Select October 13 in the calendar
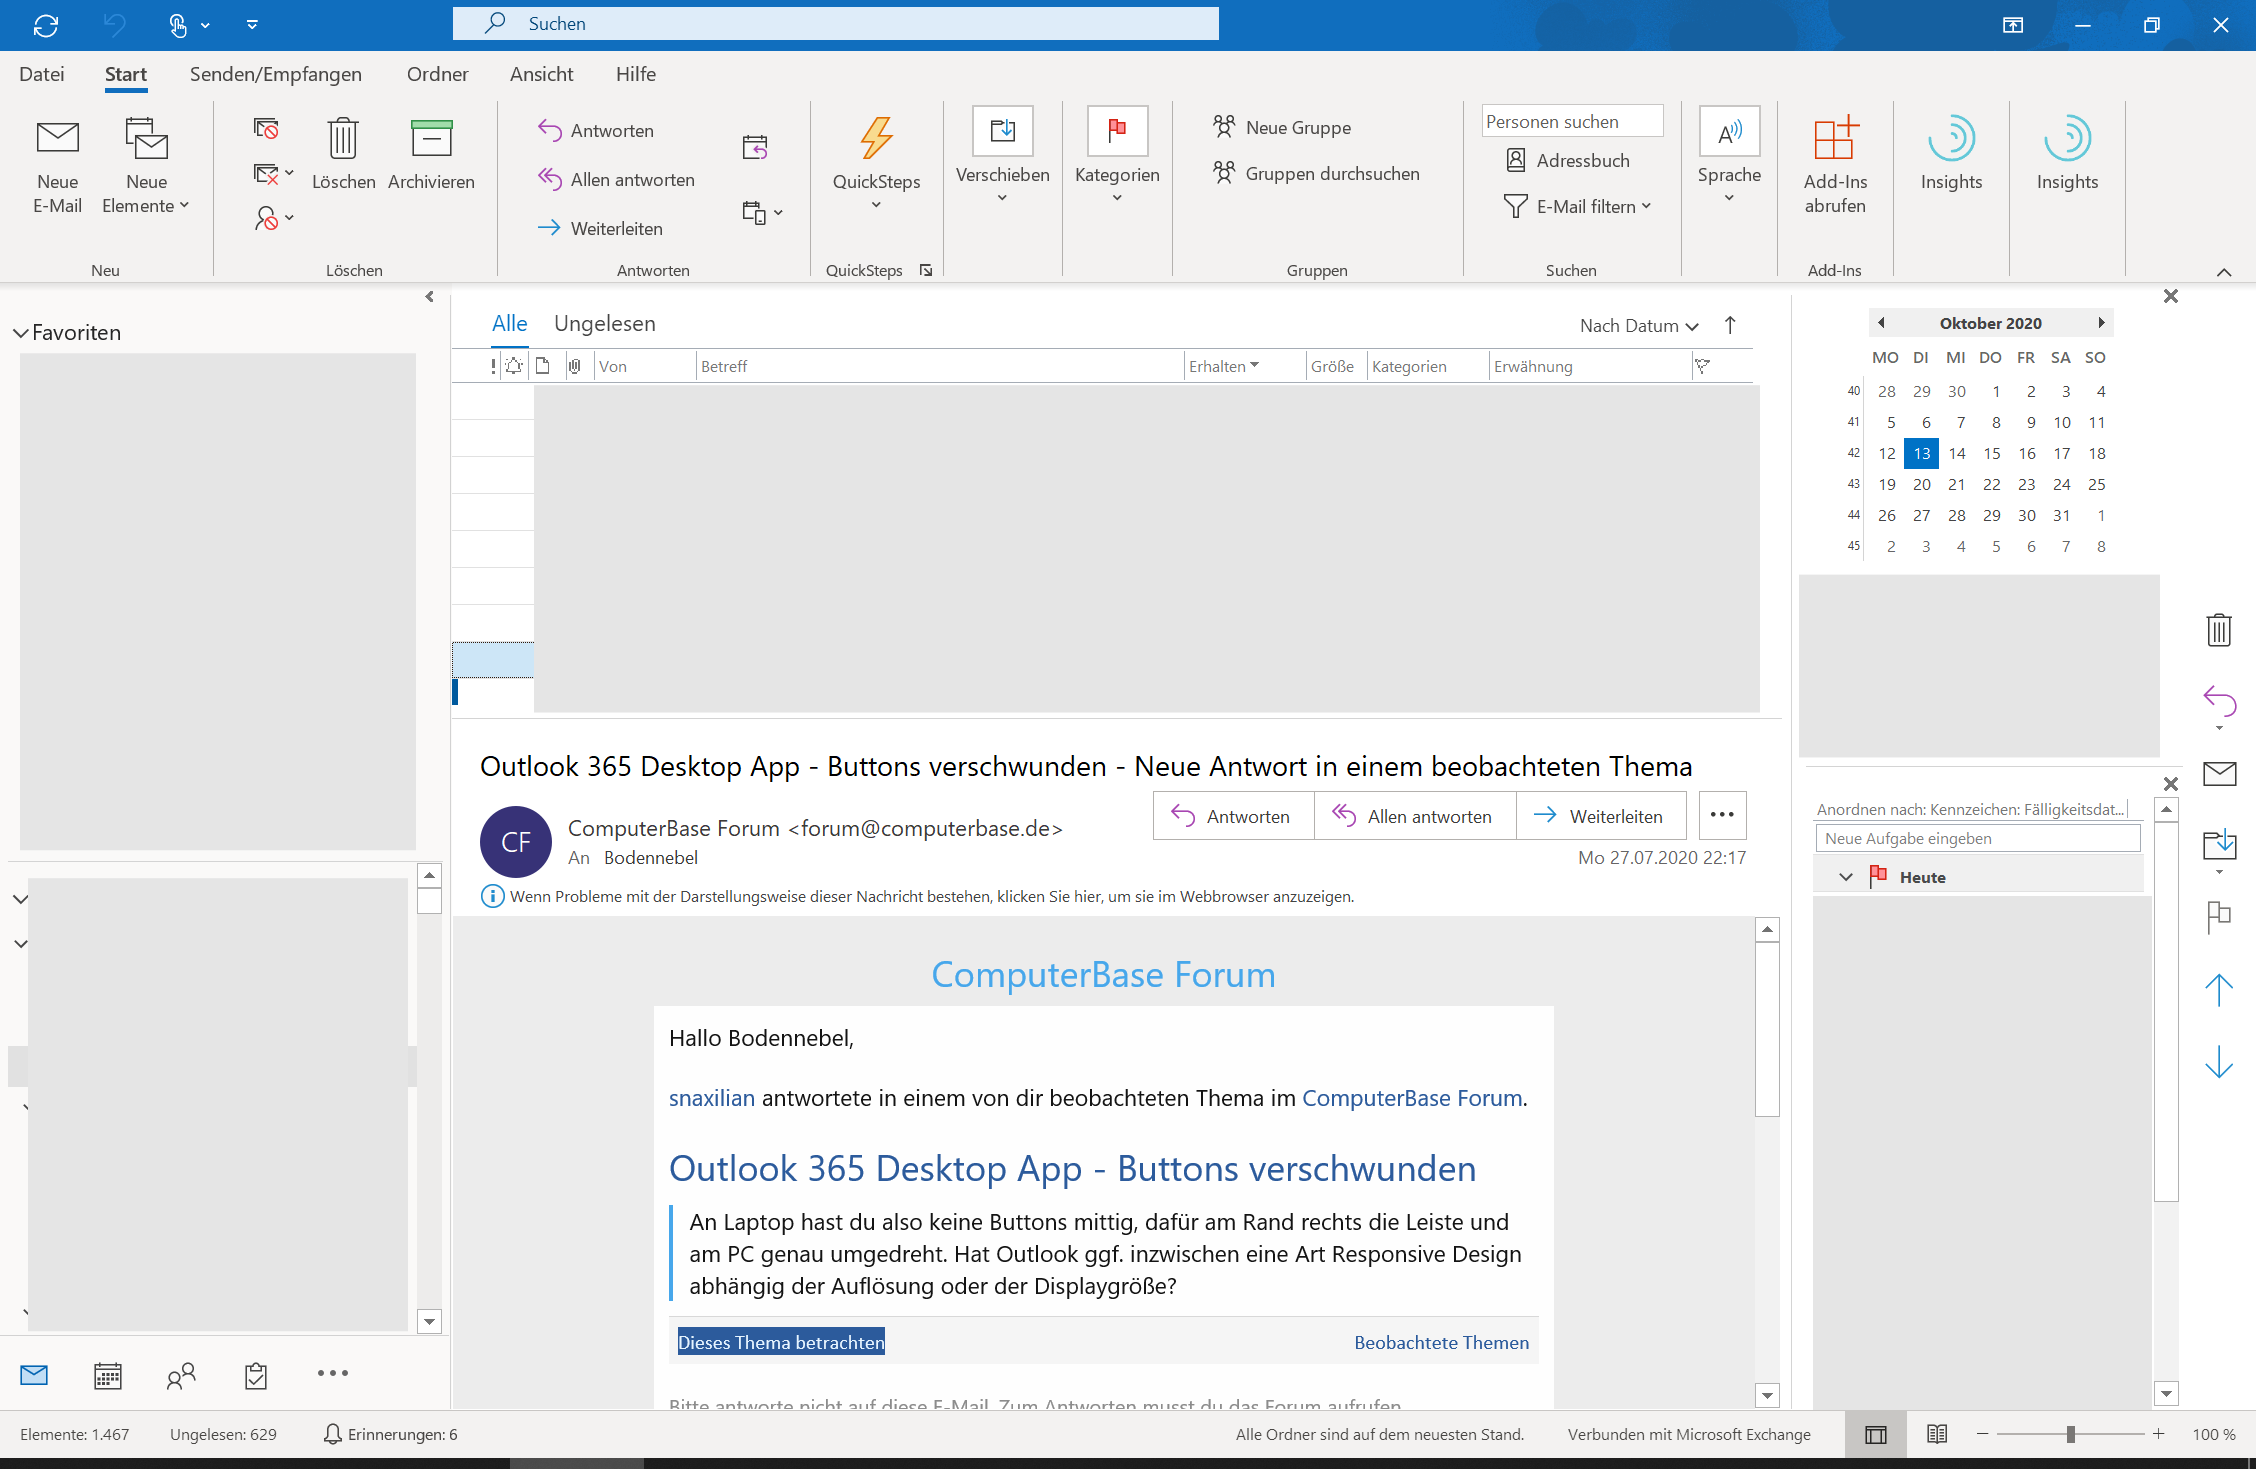 [x=1921, y=454]
